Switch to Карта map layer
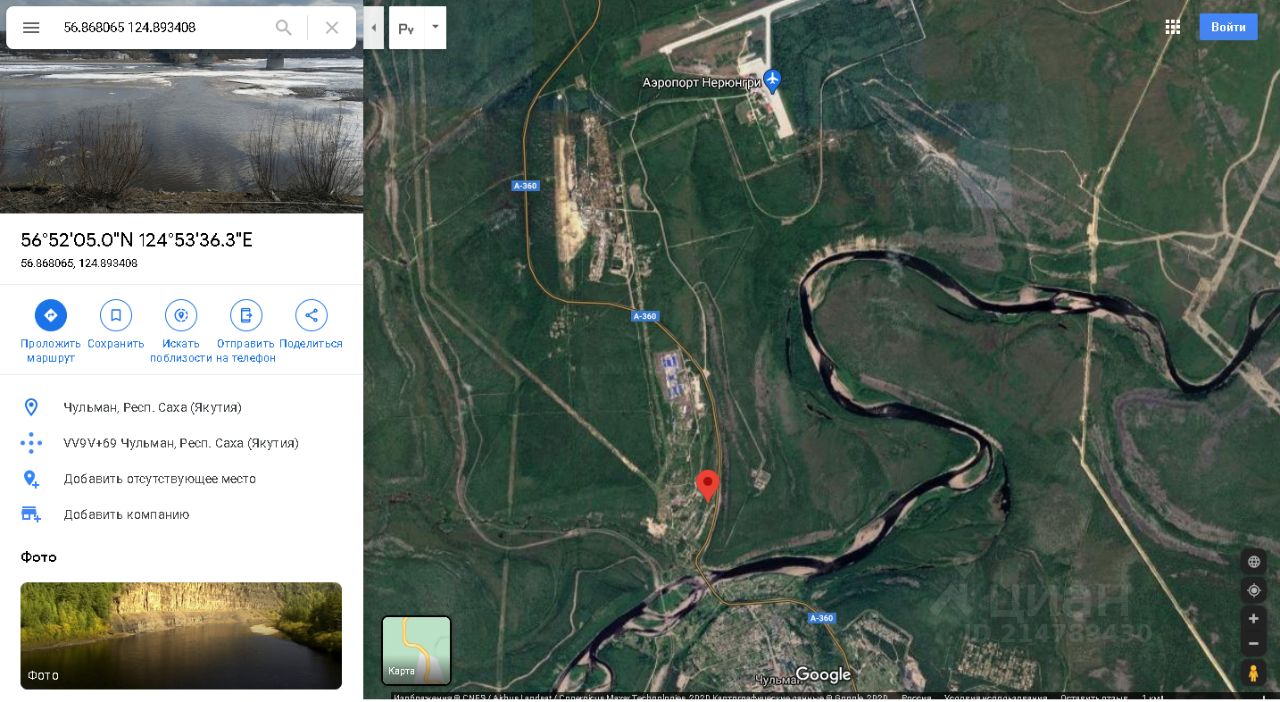The width and height of the screenshot is (1280, 702). pyautogui.click(x=416, y=650)
